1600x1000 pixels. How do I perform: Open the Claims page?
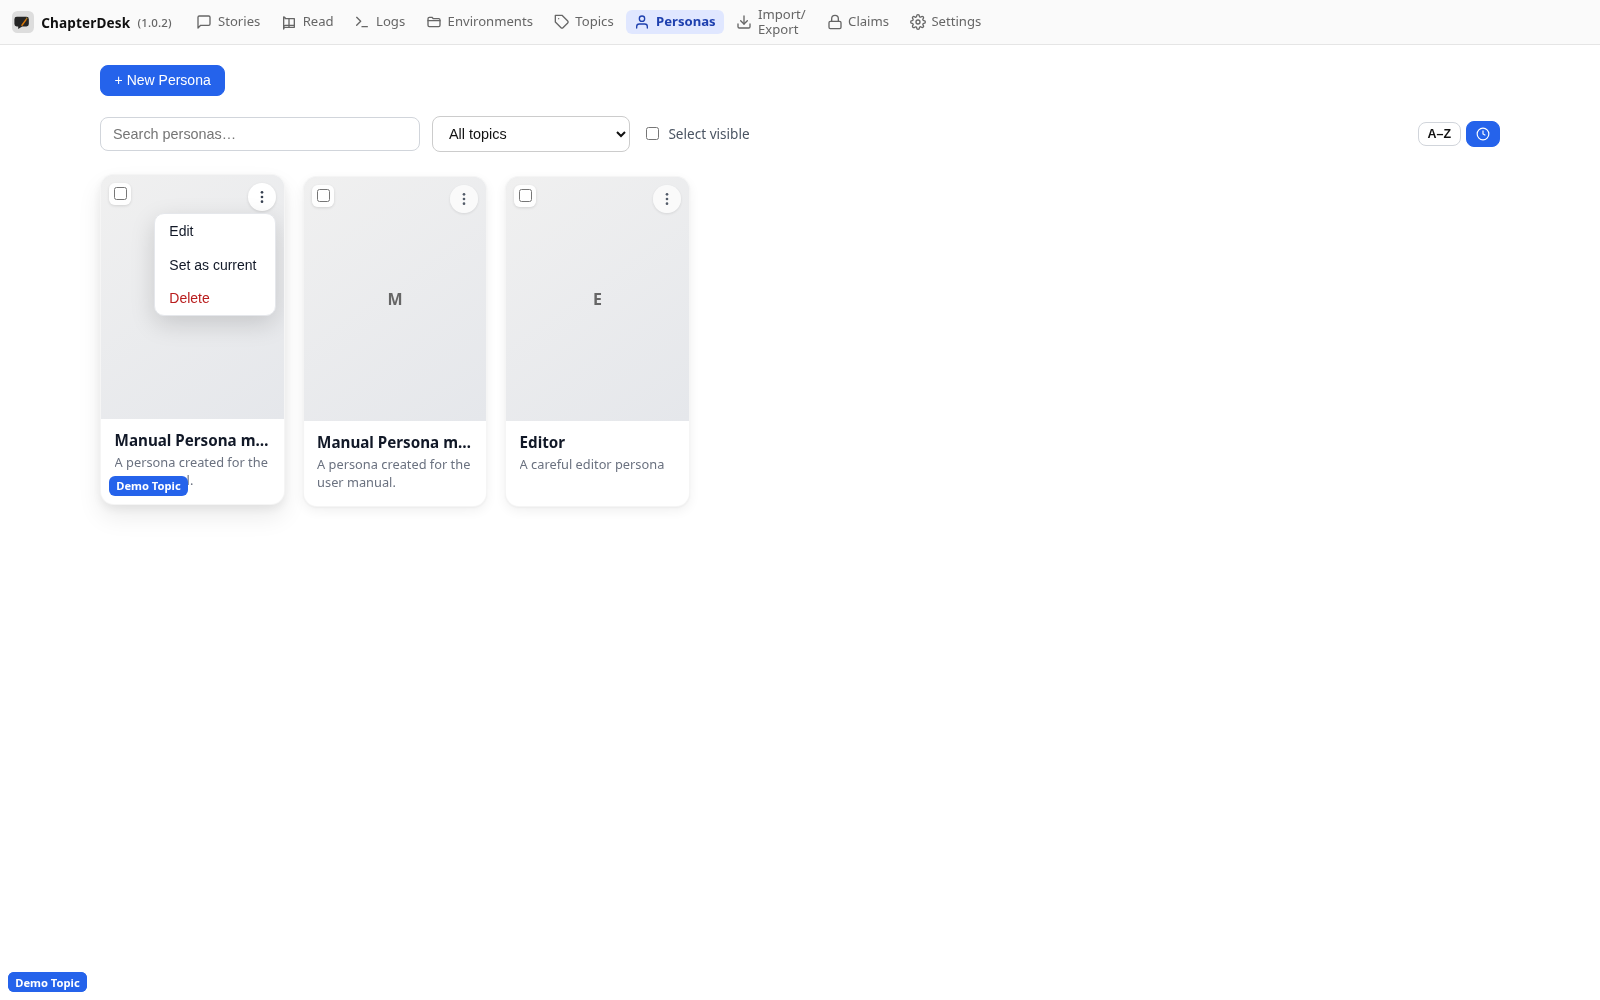click(858, 22)
